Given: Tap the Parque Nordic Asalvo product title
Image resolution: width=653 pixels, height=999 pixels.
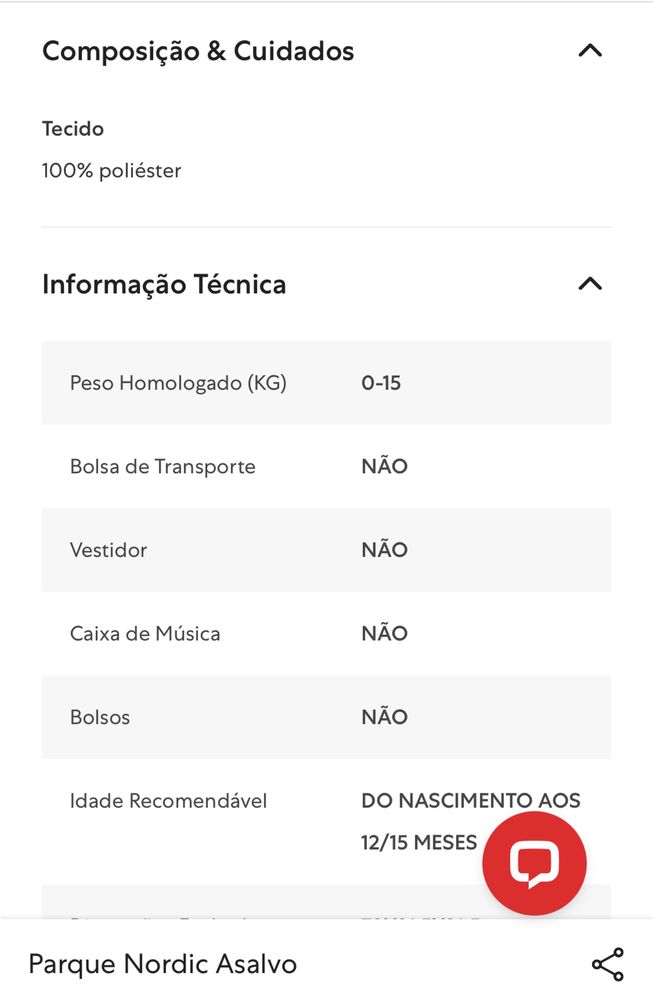Looking at the screenshot, I should [x=162, y=964].
